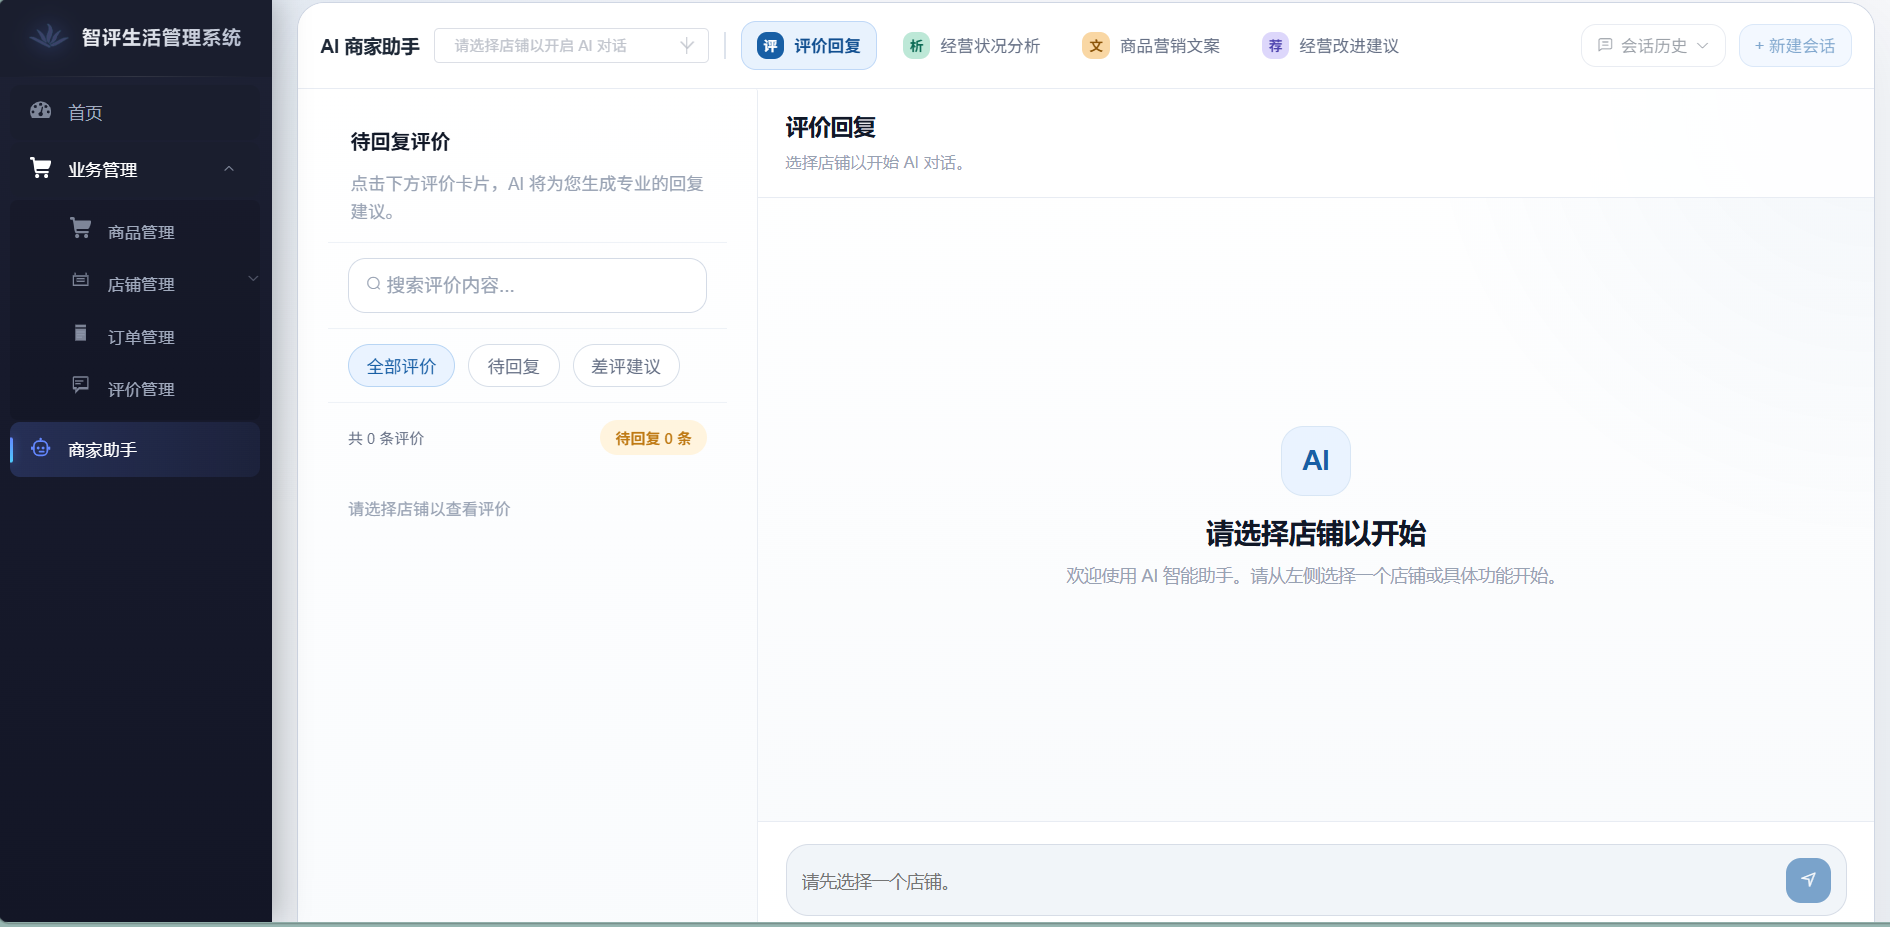Go to 首页 in the sidebar
The image size is (1890, 927).
(x=84, y=112)
